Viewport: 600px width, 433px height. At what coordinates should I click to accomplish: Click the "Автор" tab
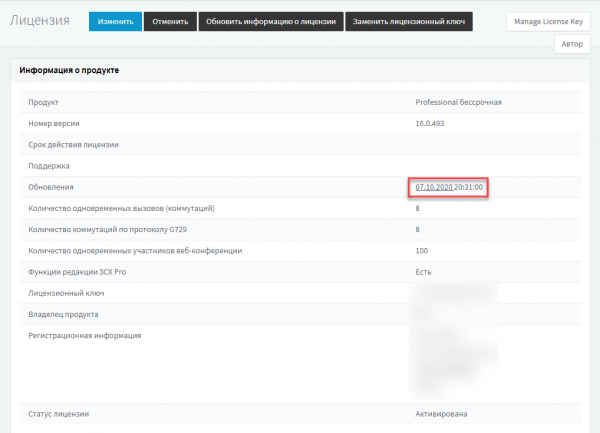(572, 44)
